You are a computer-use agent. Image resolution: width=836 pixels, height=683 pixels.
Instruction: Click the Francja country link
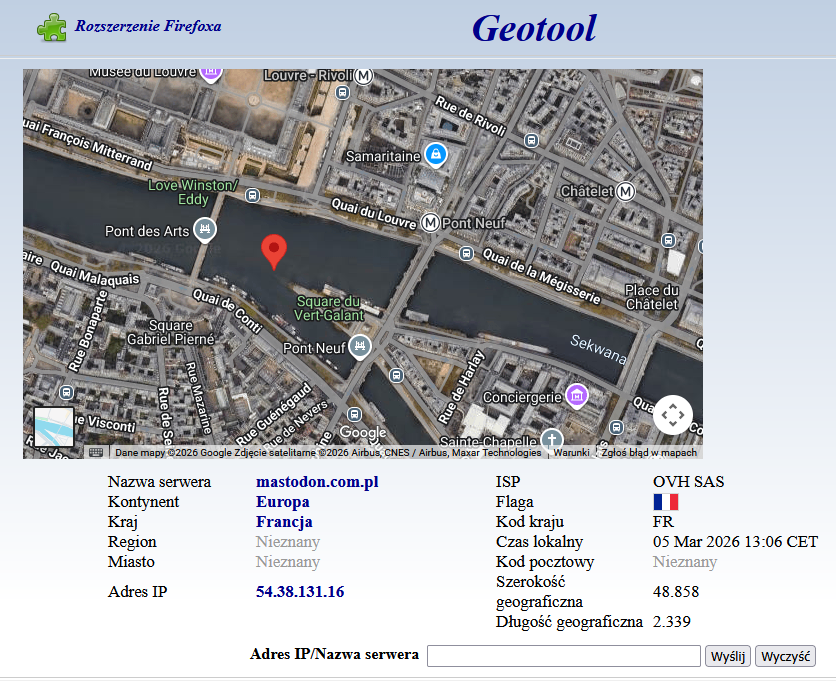(284, 522)
